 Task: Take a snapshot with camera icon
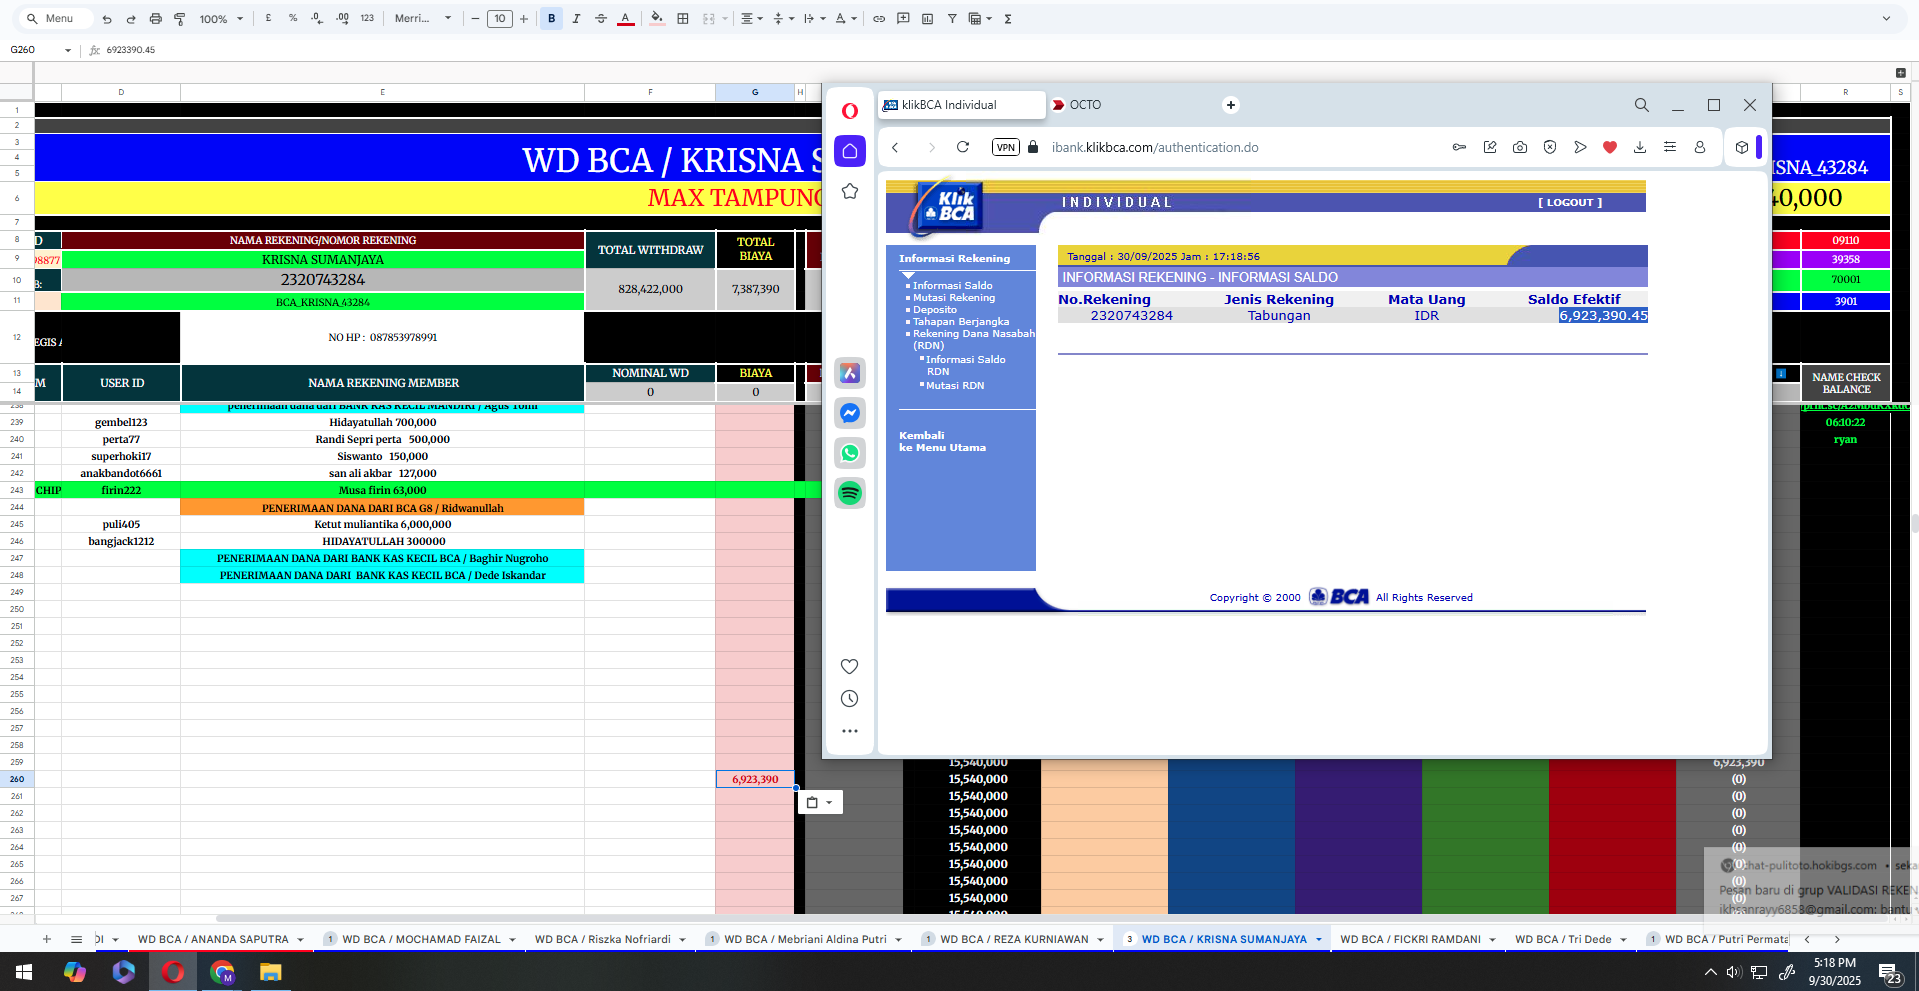click(x=1520, y=147)
